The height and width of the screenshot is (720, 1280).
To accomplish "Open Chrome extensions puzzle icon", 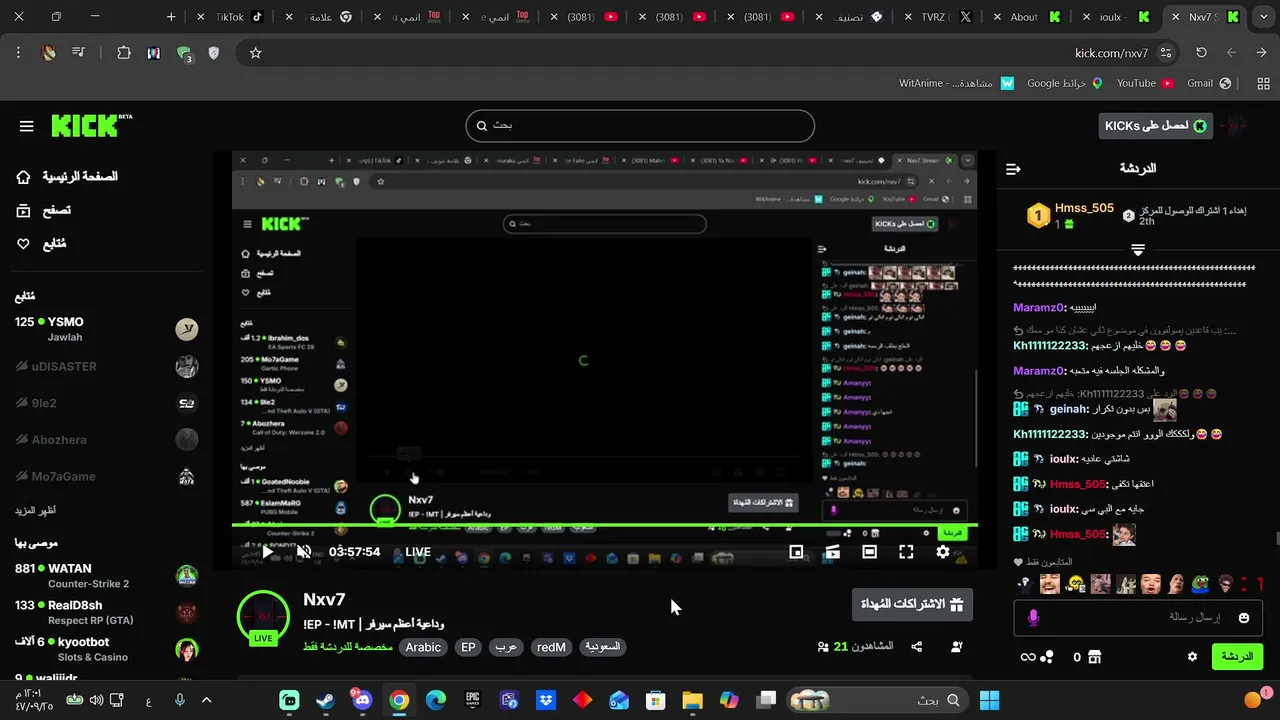I will coord(124,53).
